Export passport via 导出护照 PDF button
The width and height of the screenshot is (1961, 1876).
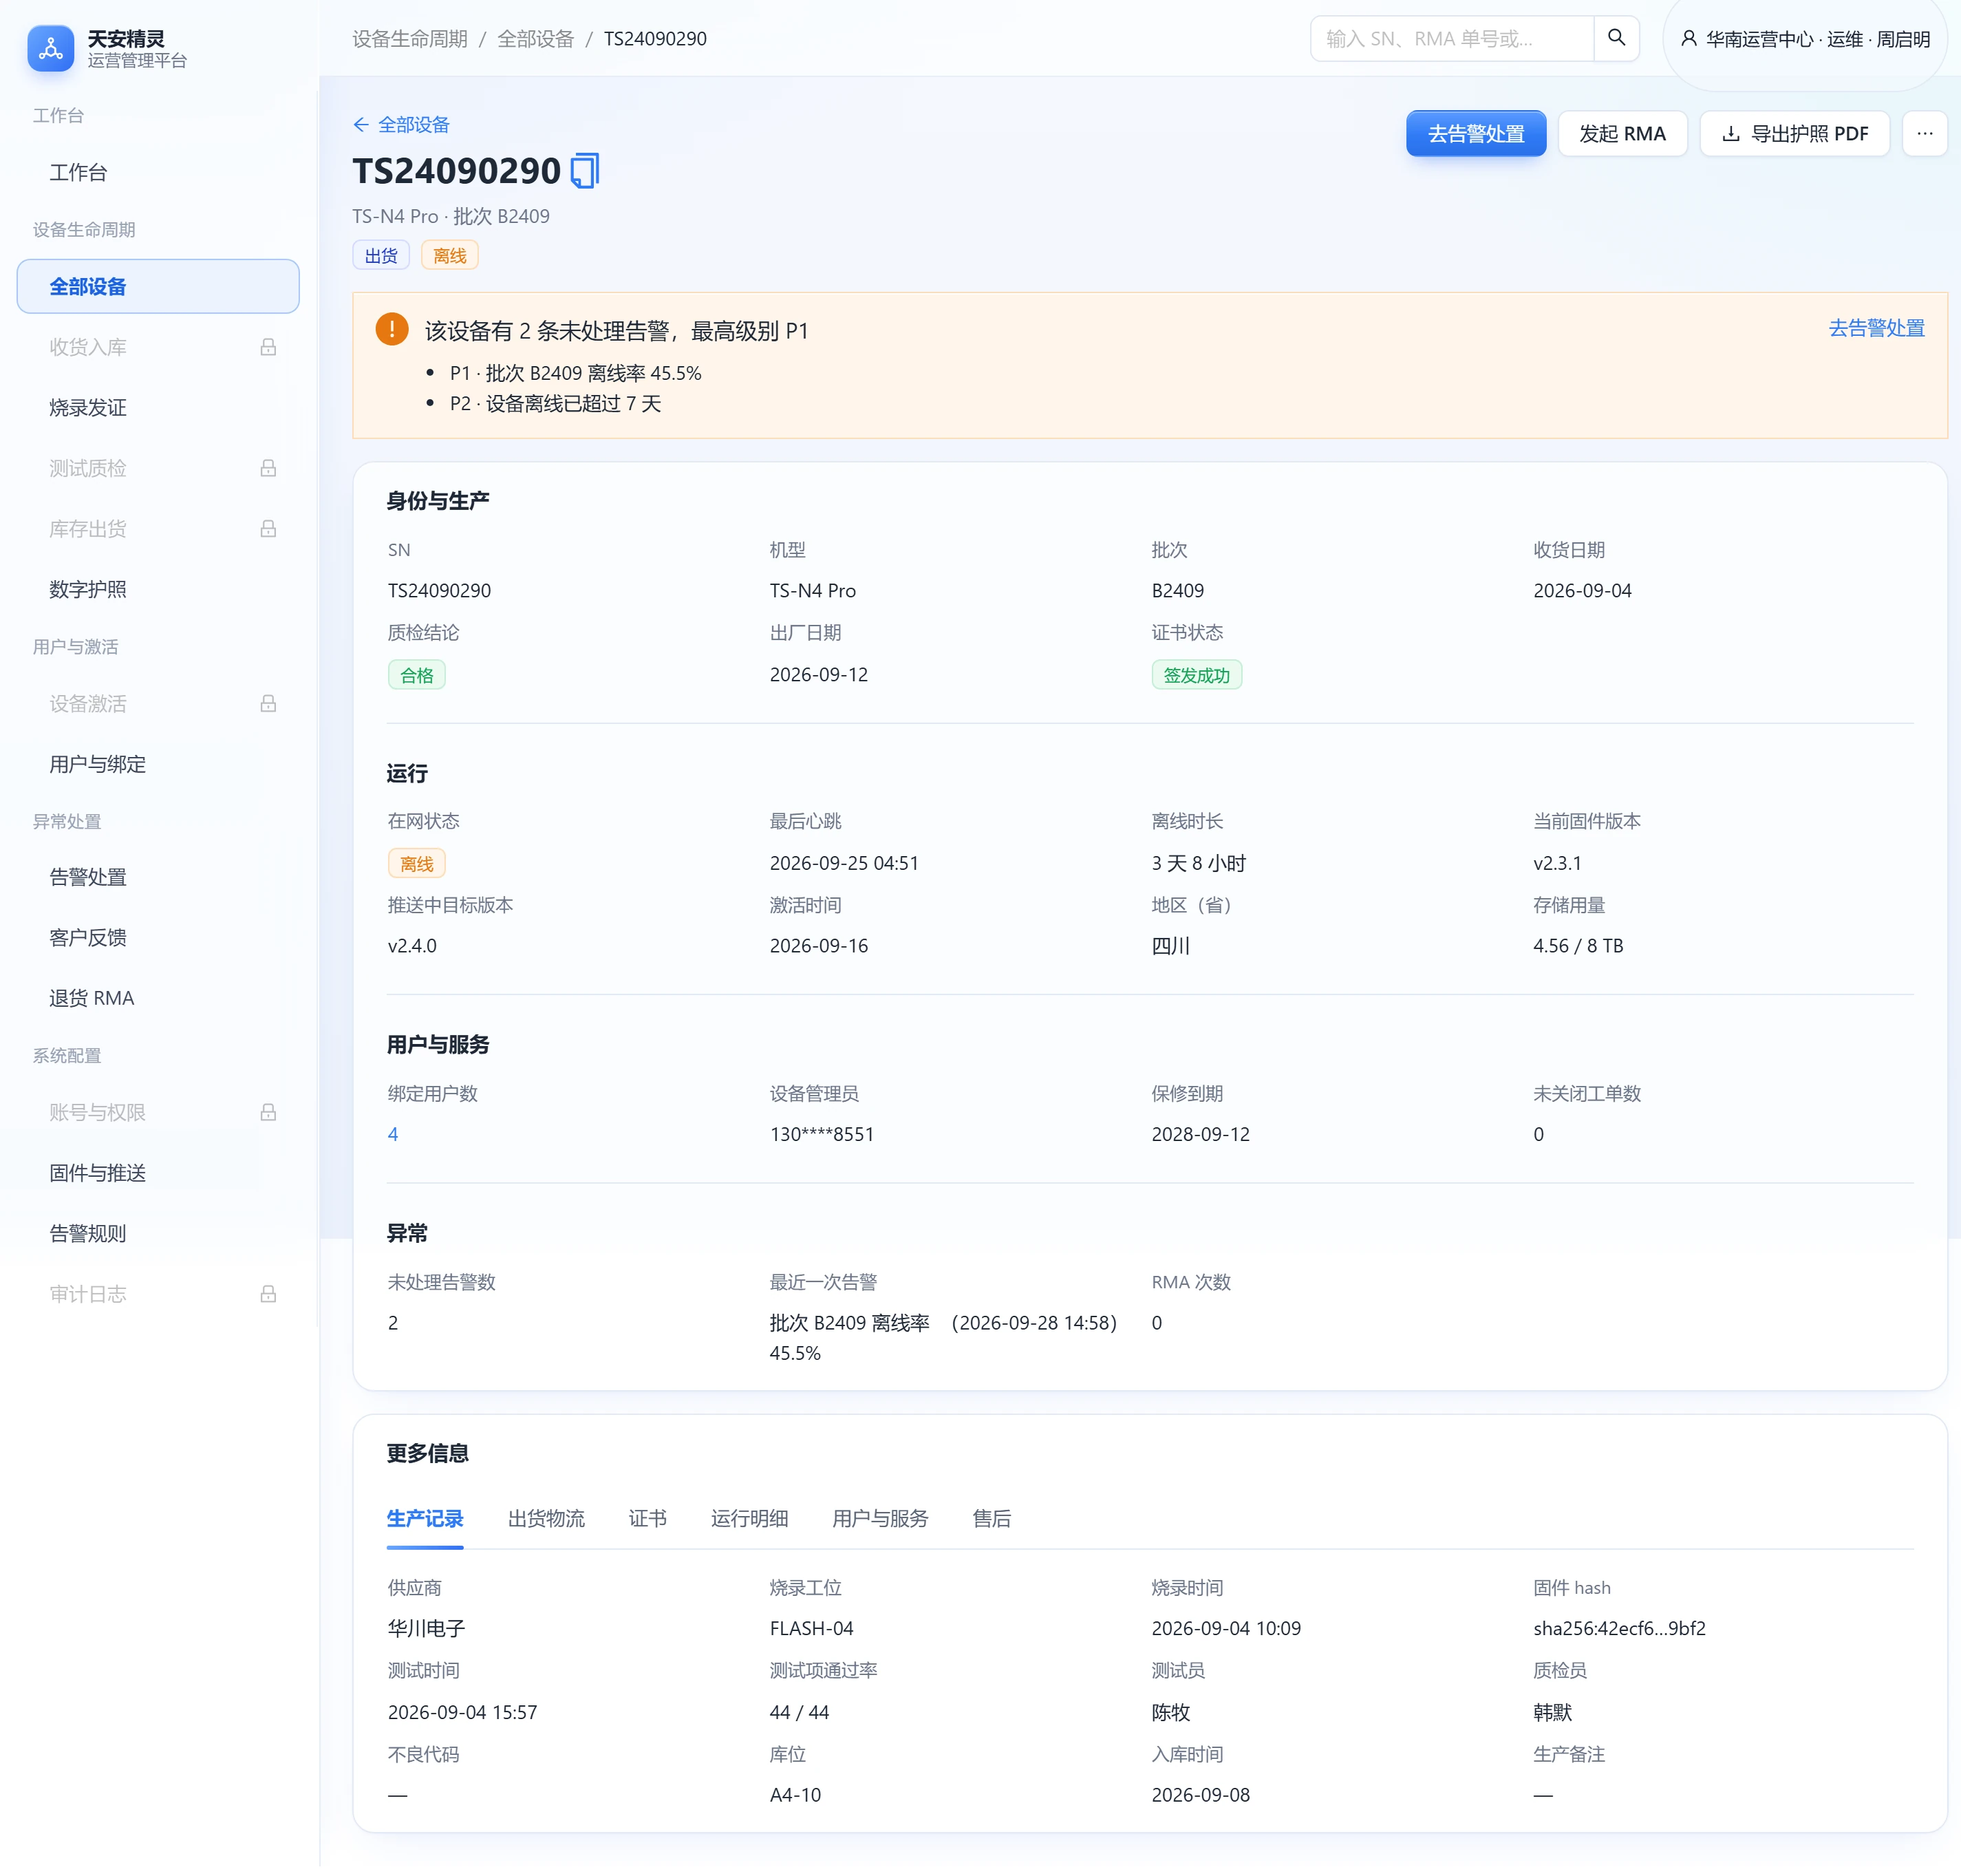pos(1794,133)
